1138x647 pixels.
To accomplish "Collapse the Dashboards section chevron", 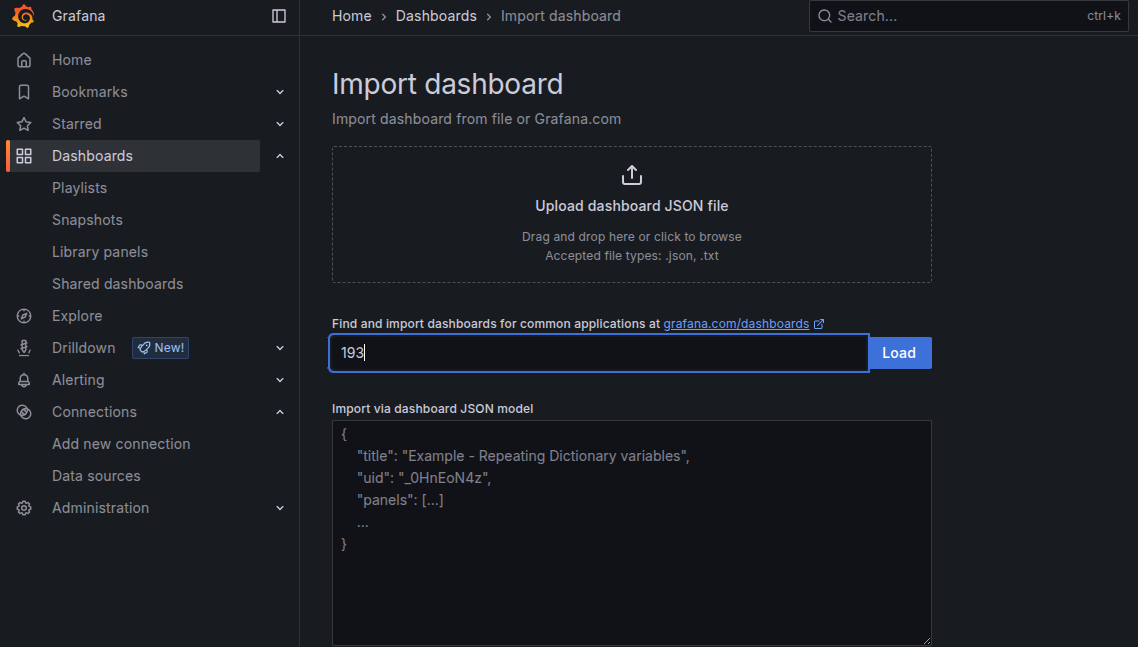I will click(x=280, y=156).
